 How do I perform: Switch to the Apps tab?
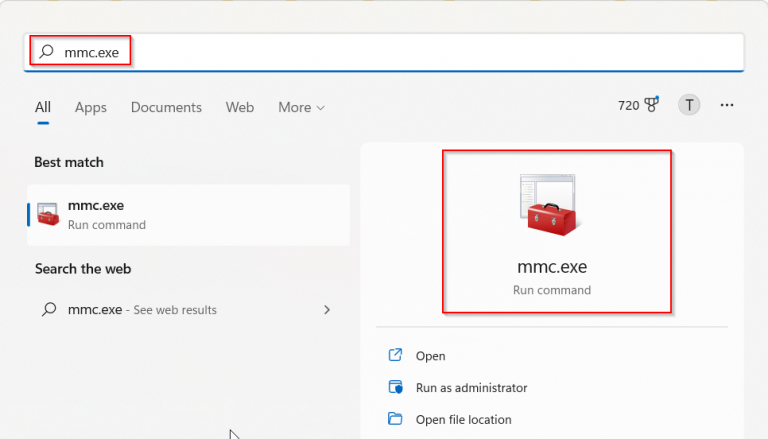tap(91, 107)
